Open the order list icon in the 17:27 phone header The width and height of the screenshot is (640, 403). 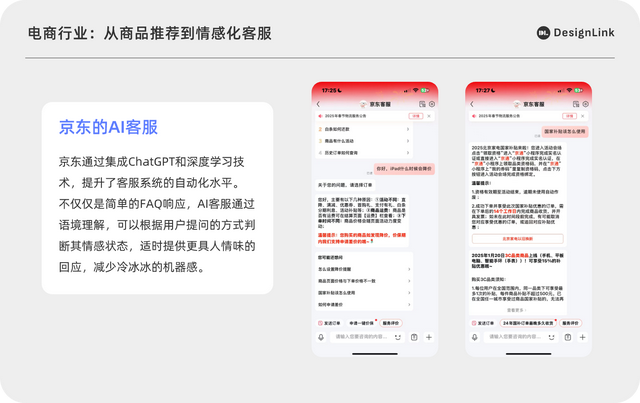pyautogui.click(x=576, y=104)
